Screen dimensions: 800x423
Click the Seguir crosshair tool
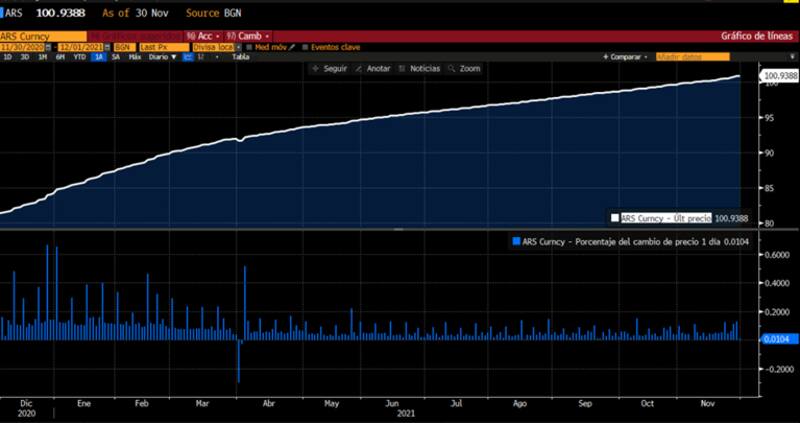(x=331, y=69)
